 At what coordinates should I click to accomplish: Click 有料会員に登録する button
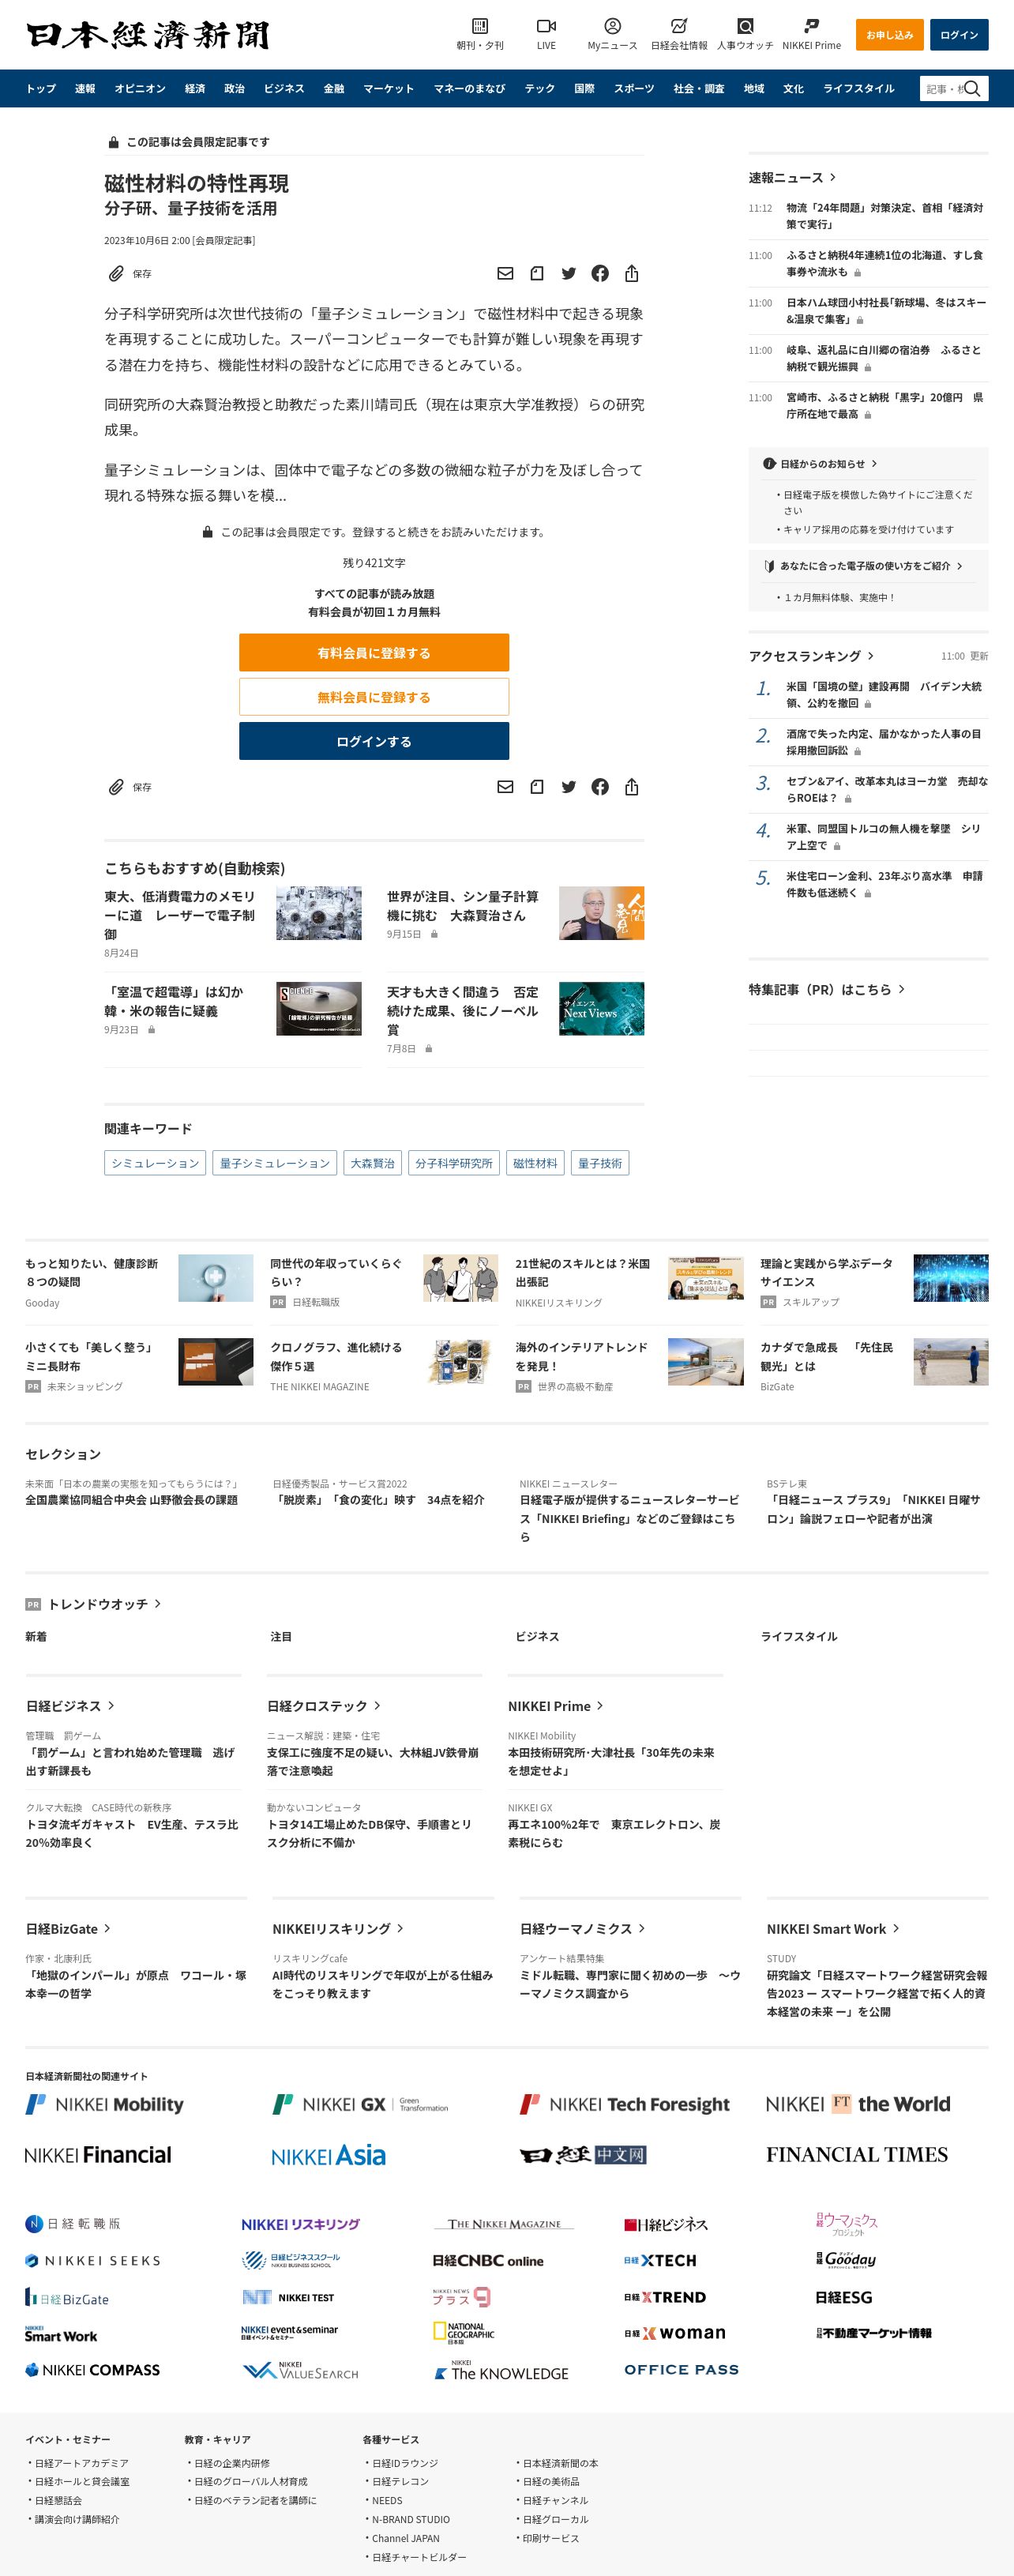(x=374, y=652)
